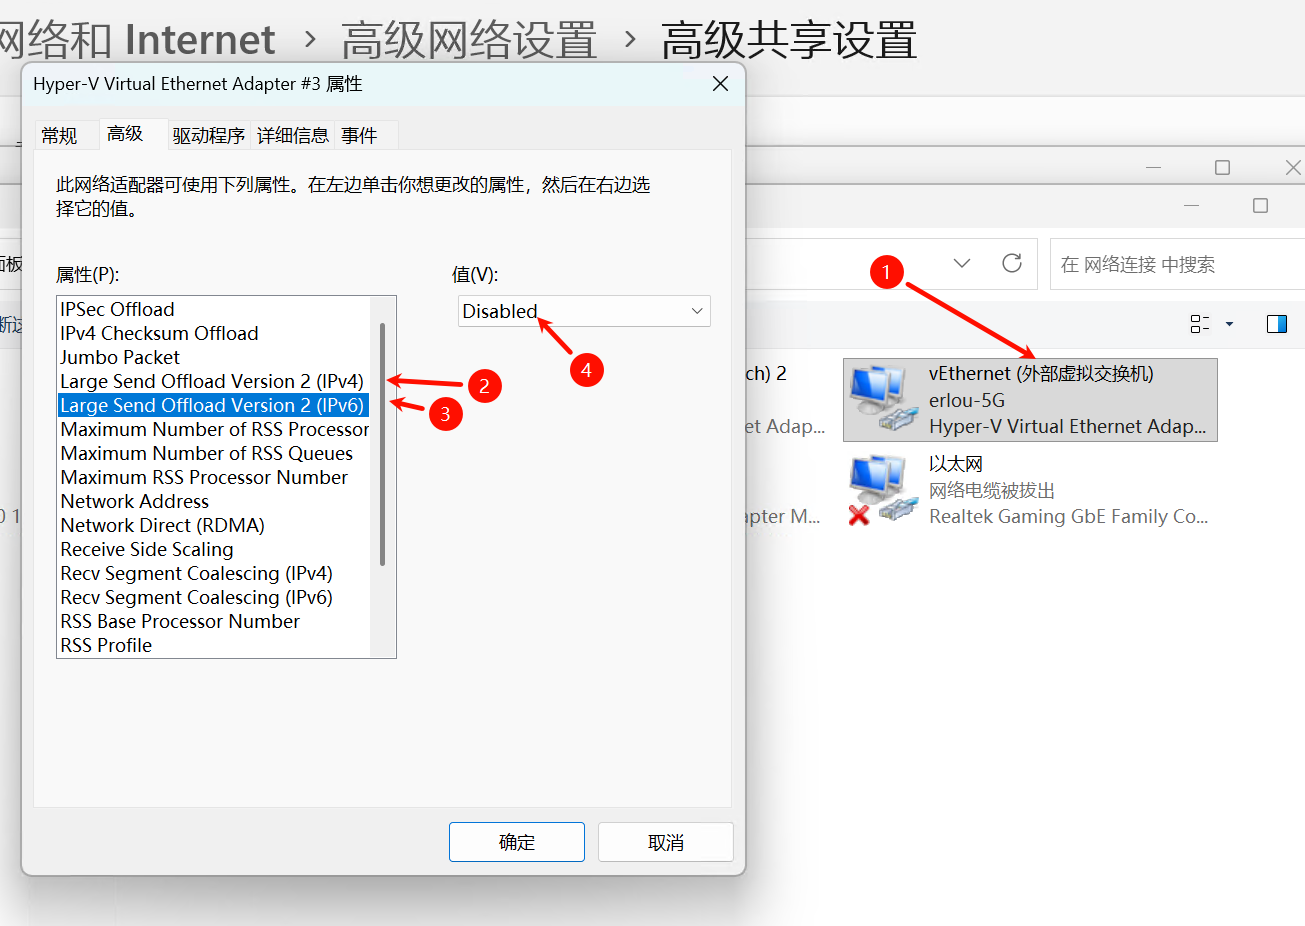The width and height of the screenshot is (1305, 926).
Task: Close the Hyper-V adapter properties dialog
Action: (x=720, y=84)
